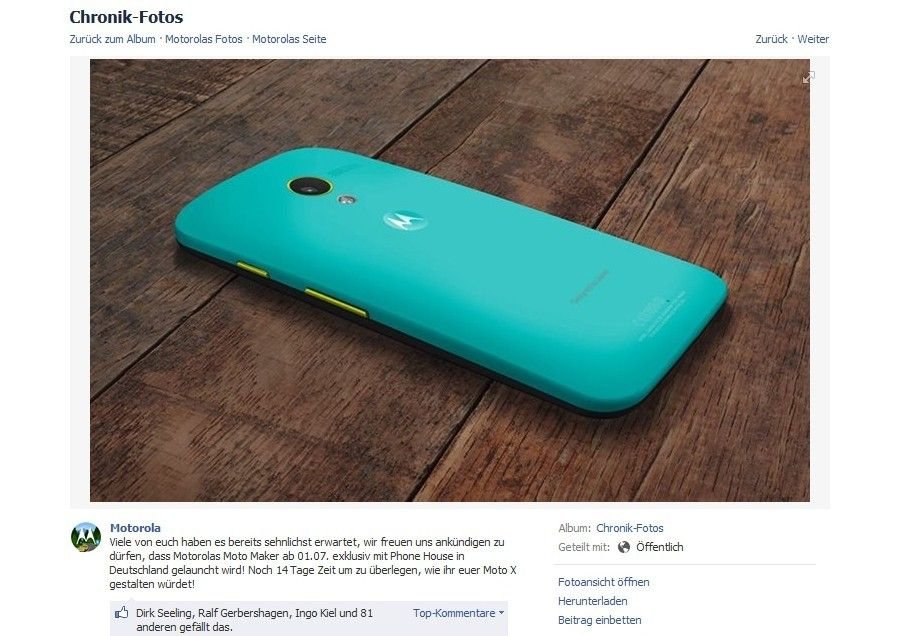Open the Motorola name link
Screen dimensions: 908x636
[136, 528]
